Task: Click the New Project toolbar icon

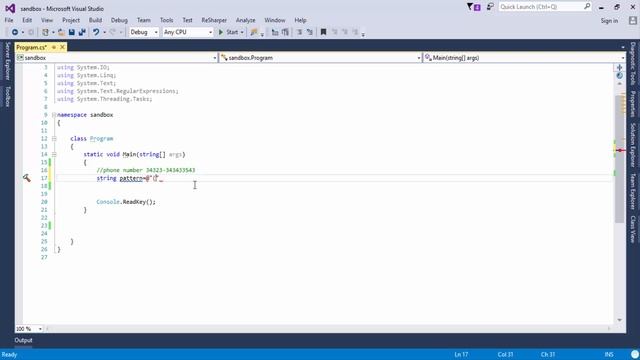Action: [45, 32]
